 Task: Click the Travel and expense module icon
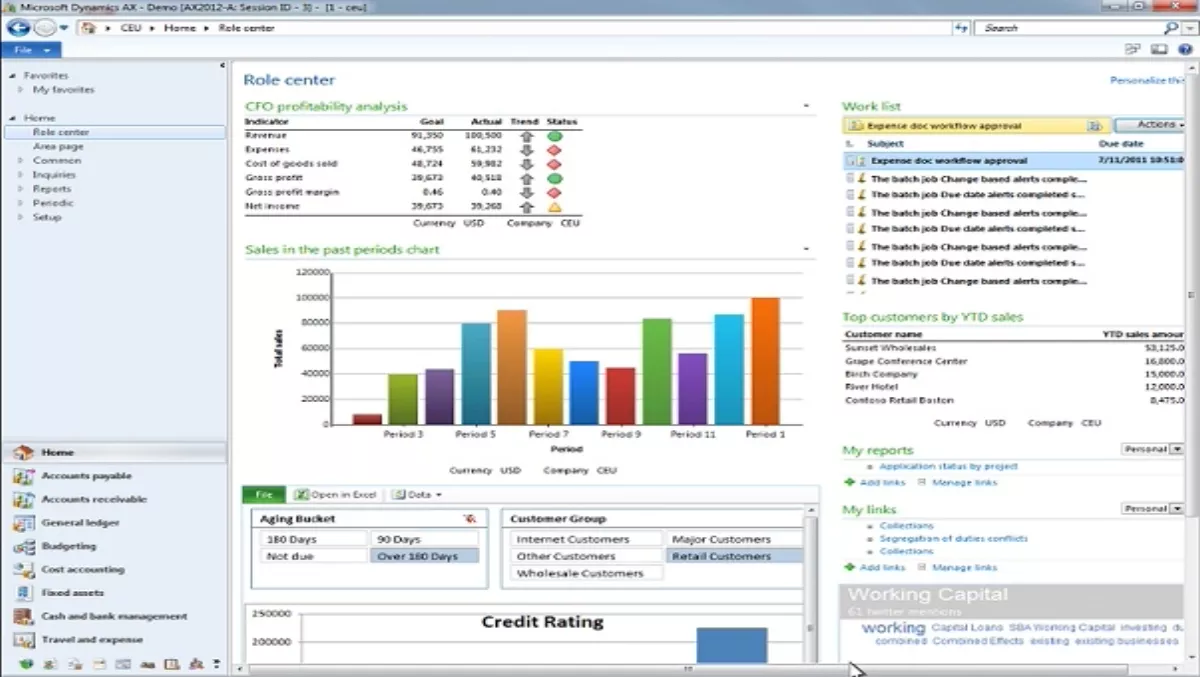(24, 639)
